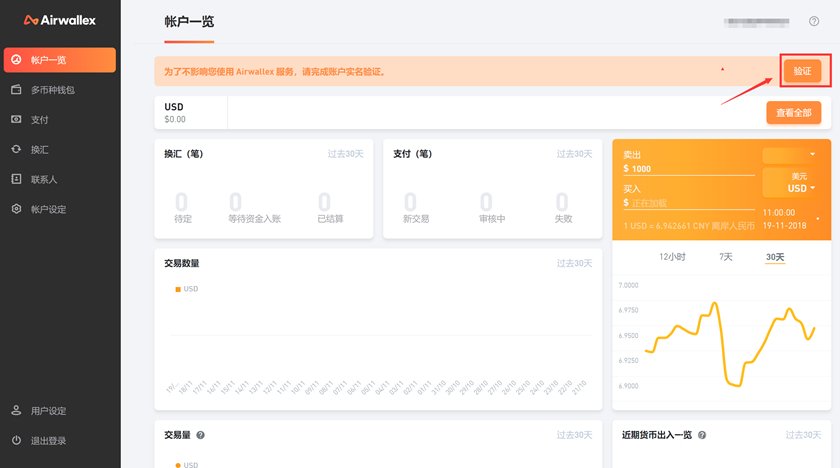
Task: Click the 帐户设定 gear icon
Action: point(17,209)
